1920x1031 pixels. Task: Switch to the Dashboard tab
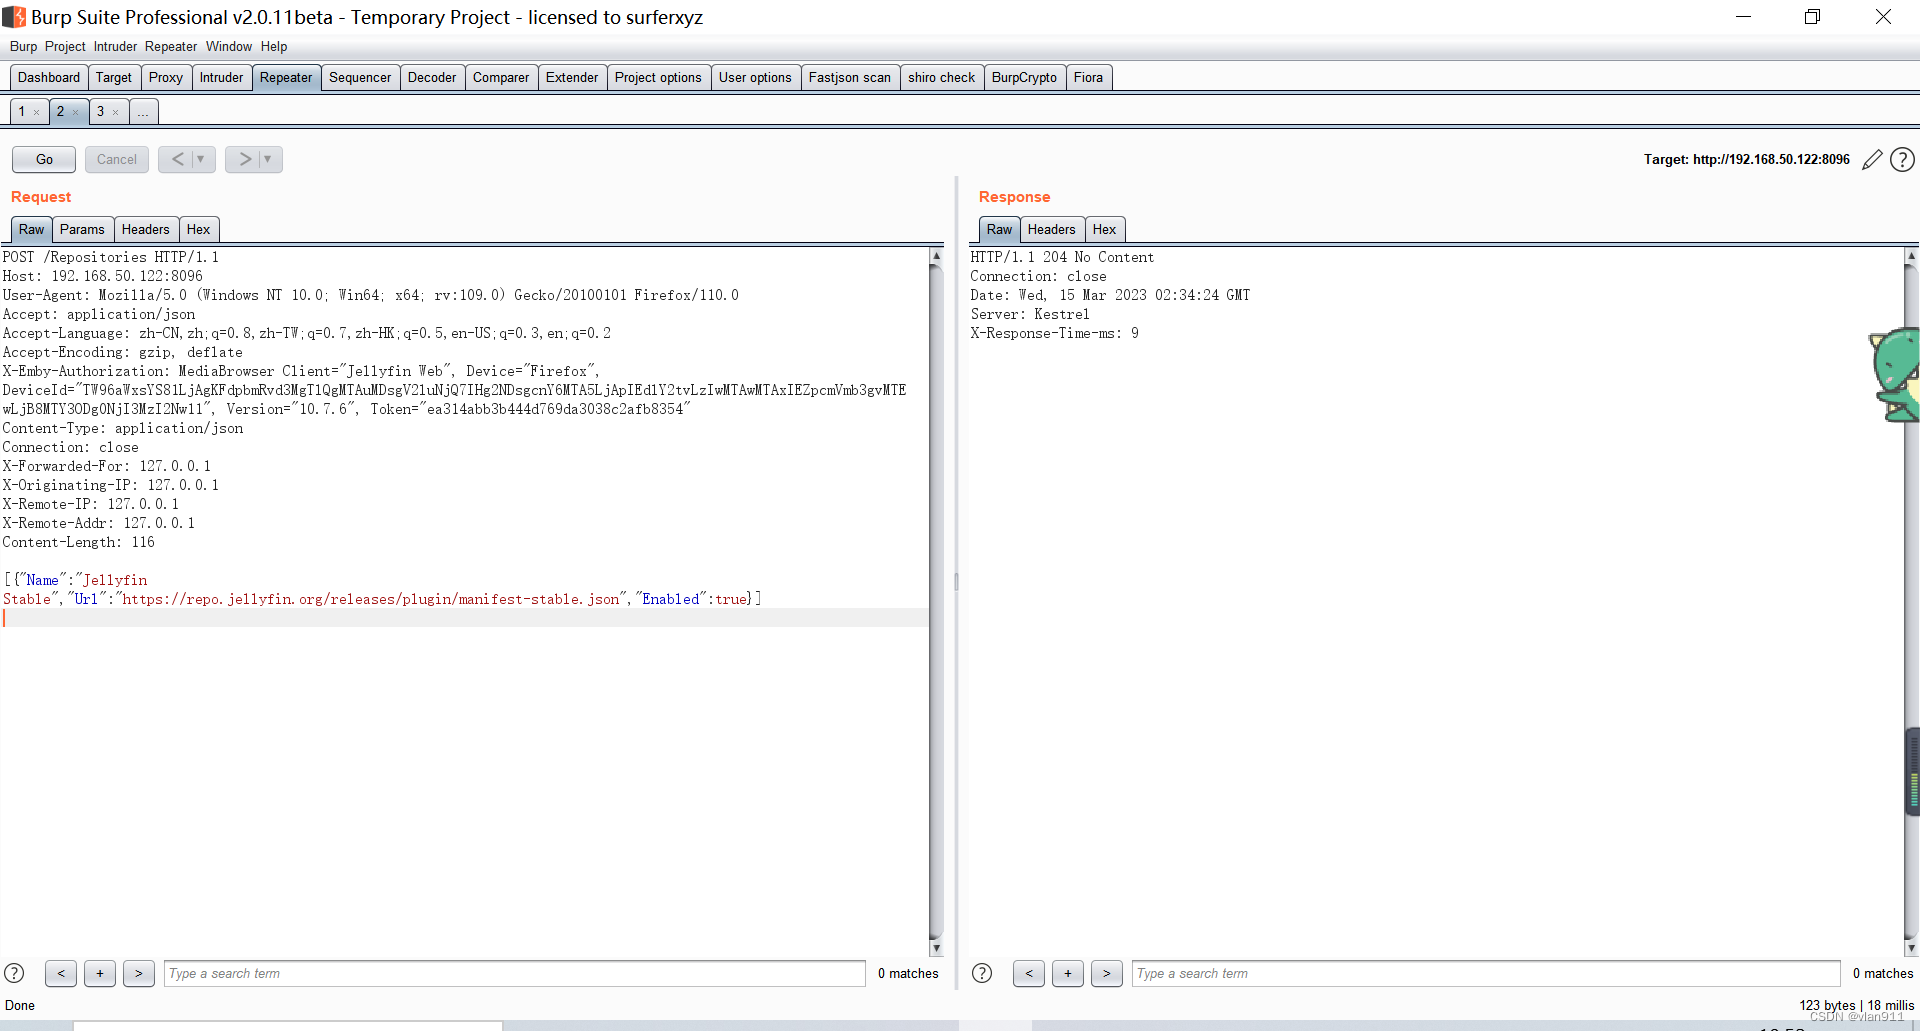(x=49, y=78)
